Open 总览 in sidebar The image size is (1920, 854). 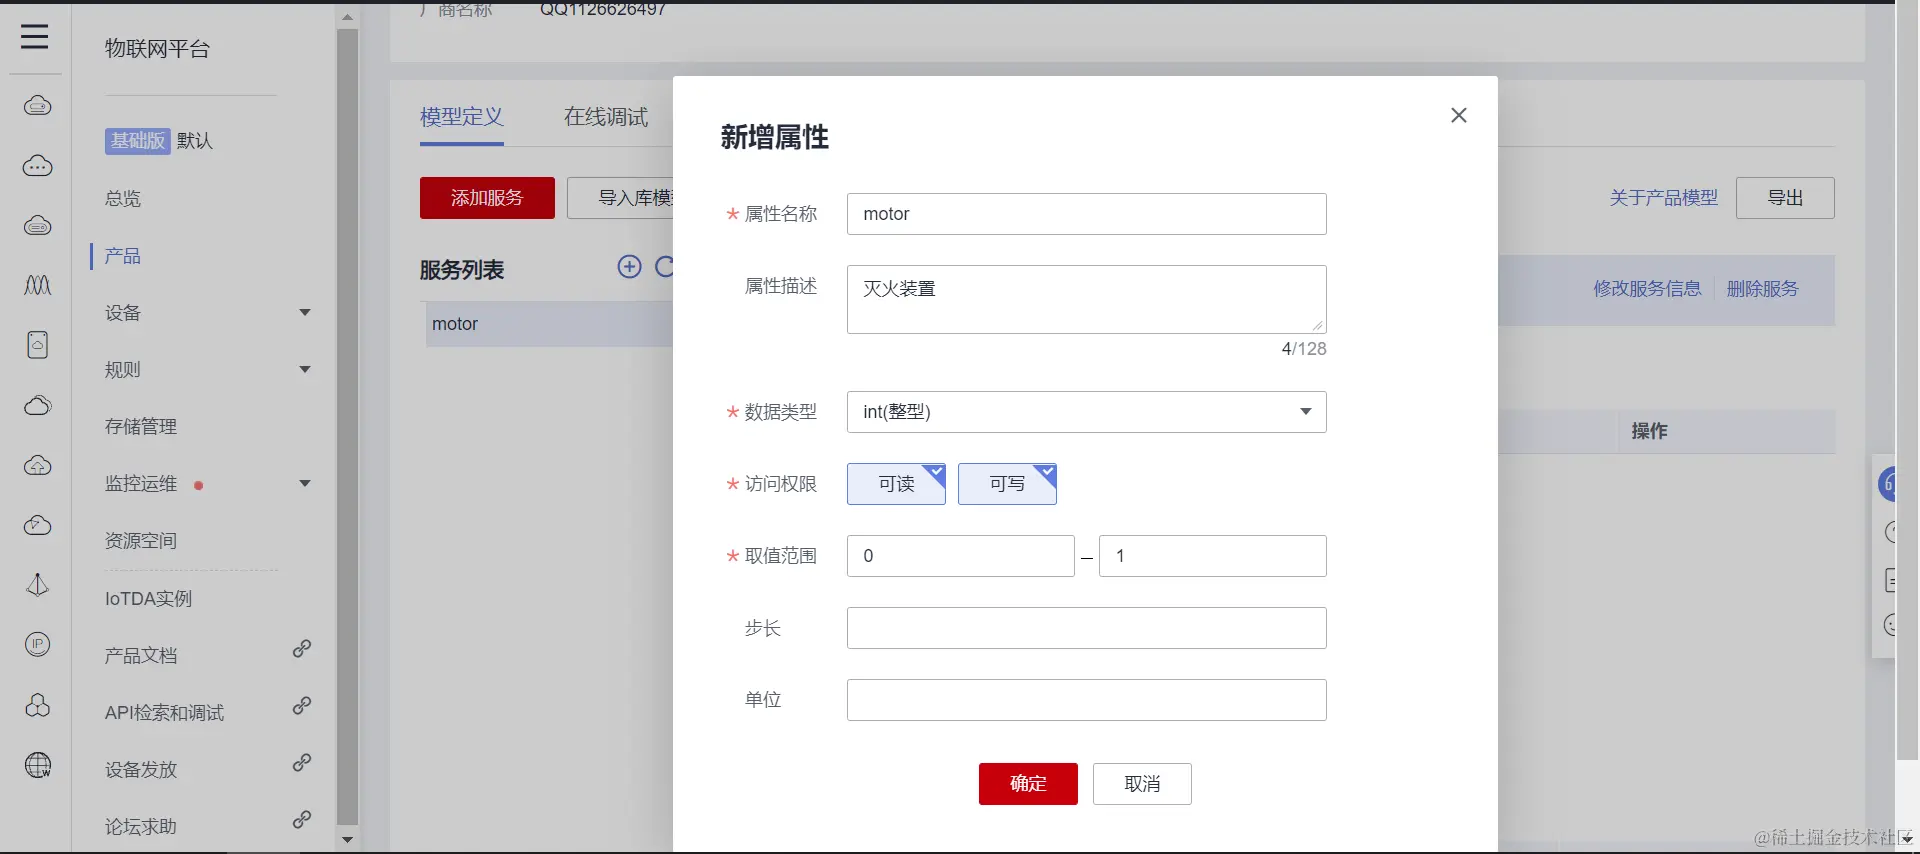pyautogui.click(x=123, y=199)
